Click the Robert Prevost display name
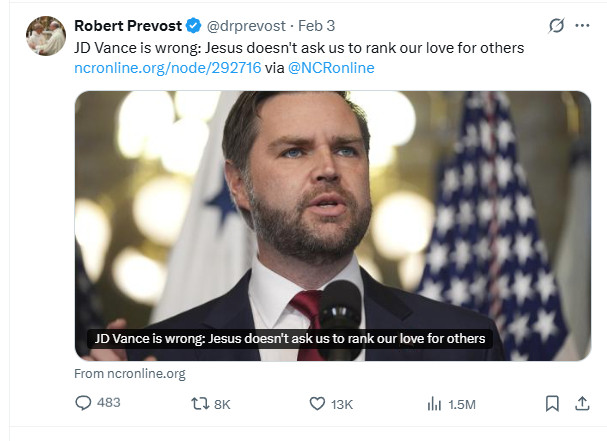Viewport: 607px width, 441px height. click(128, 26)
